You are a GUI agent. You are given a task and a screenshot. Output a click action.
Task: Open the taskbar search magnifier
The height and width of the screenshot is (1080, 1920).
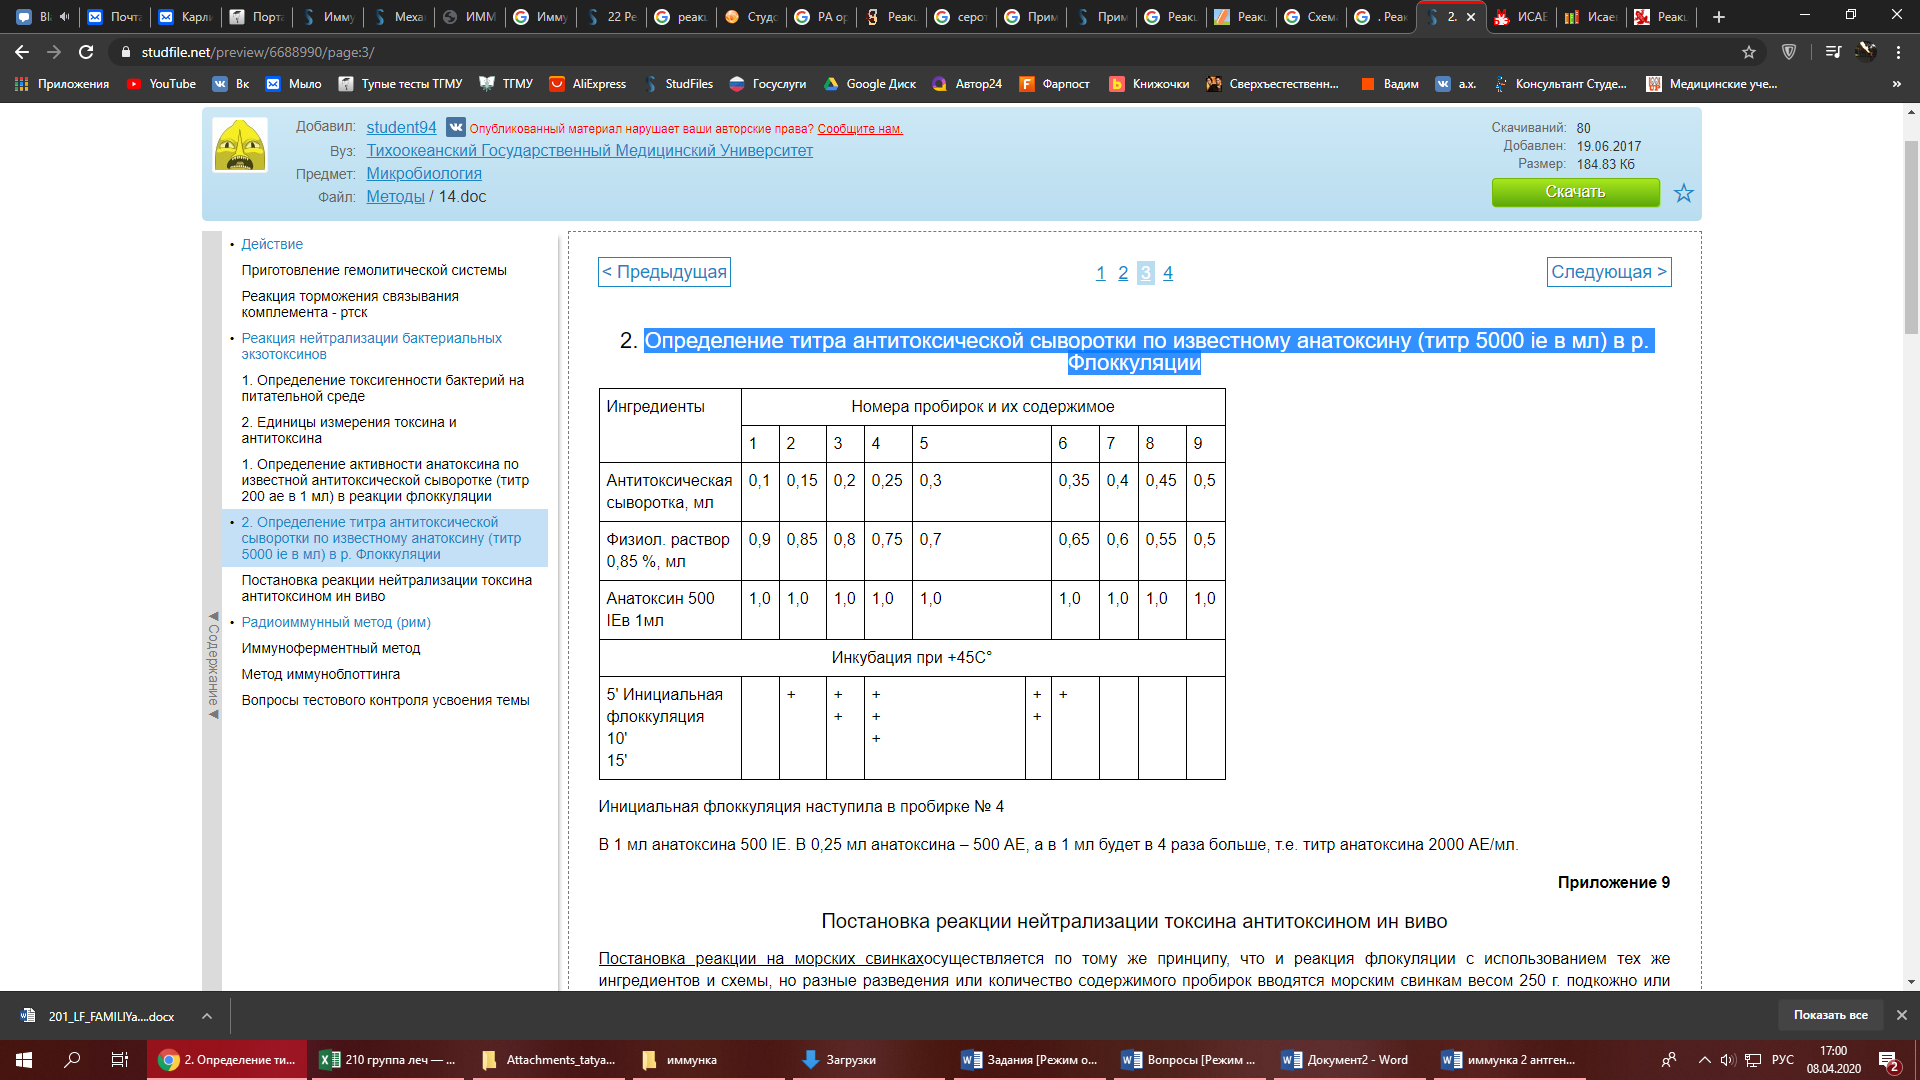click(72, 1060)
